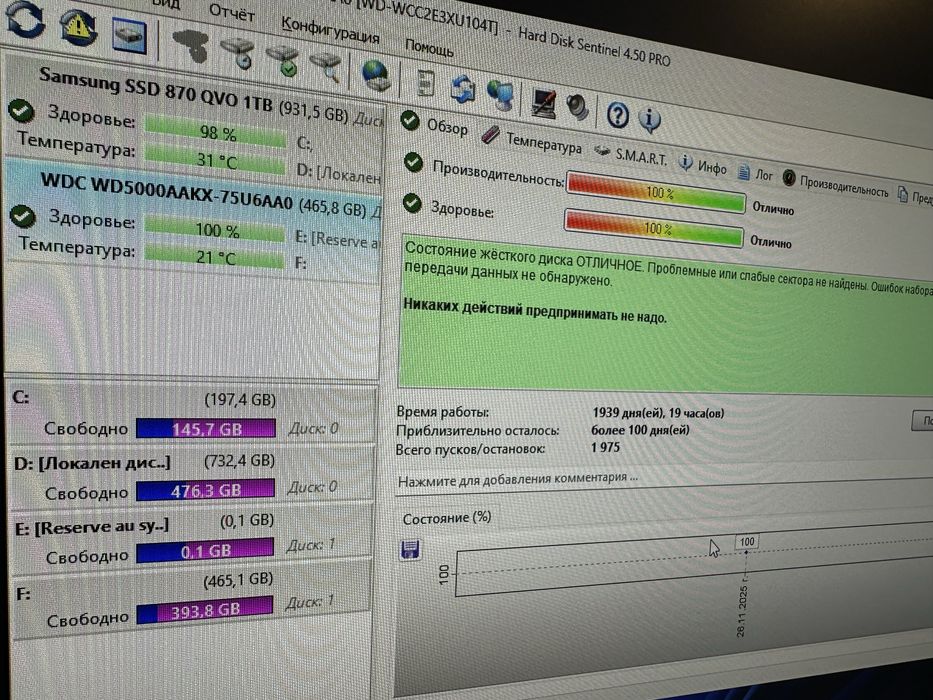Click the 'Состояние (%)' chart heading
This screenshot has width=933, height=700.
[x=446, y=518]
